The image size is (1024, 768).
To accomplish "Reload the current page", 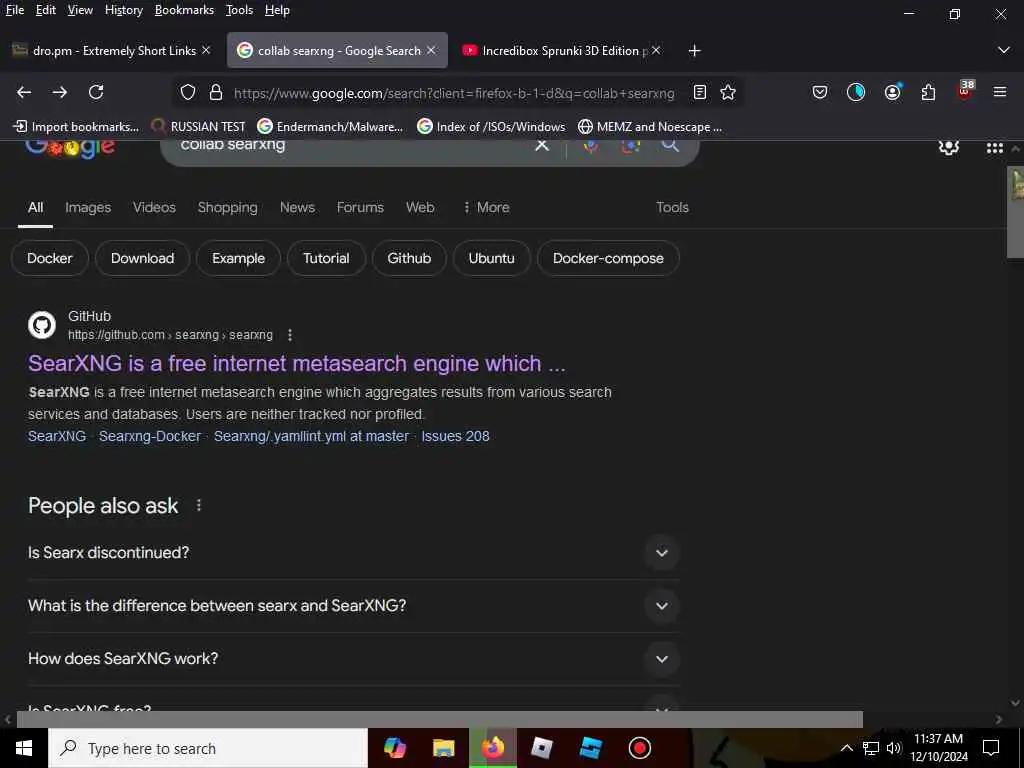I will click(96, 93).
